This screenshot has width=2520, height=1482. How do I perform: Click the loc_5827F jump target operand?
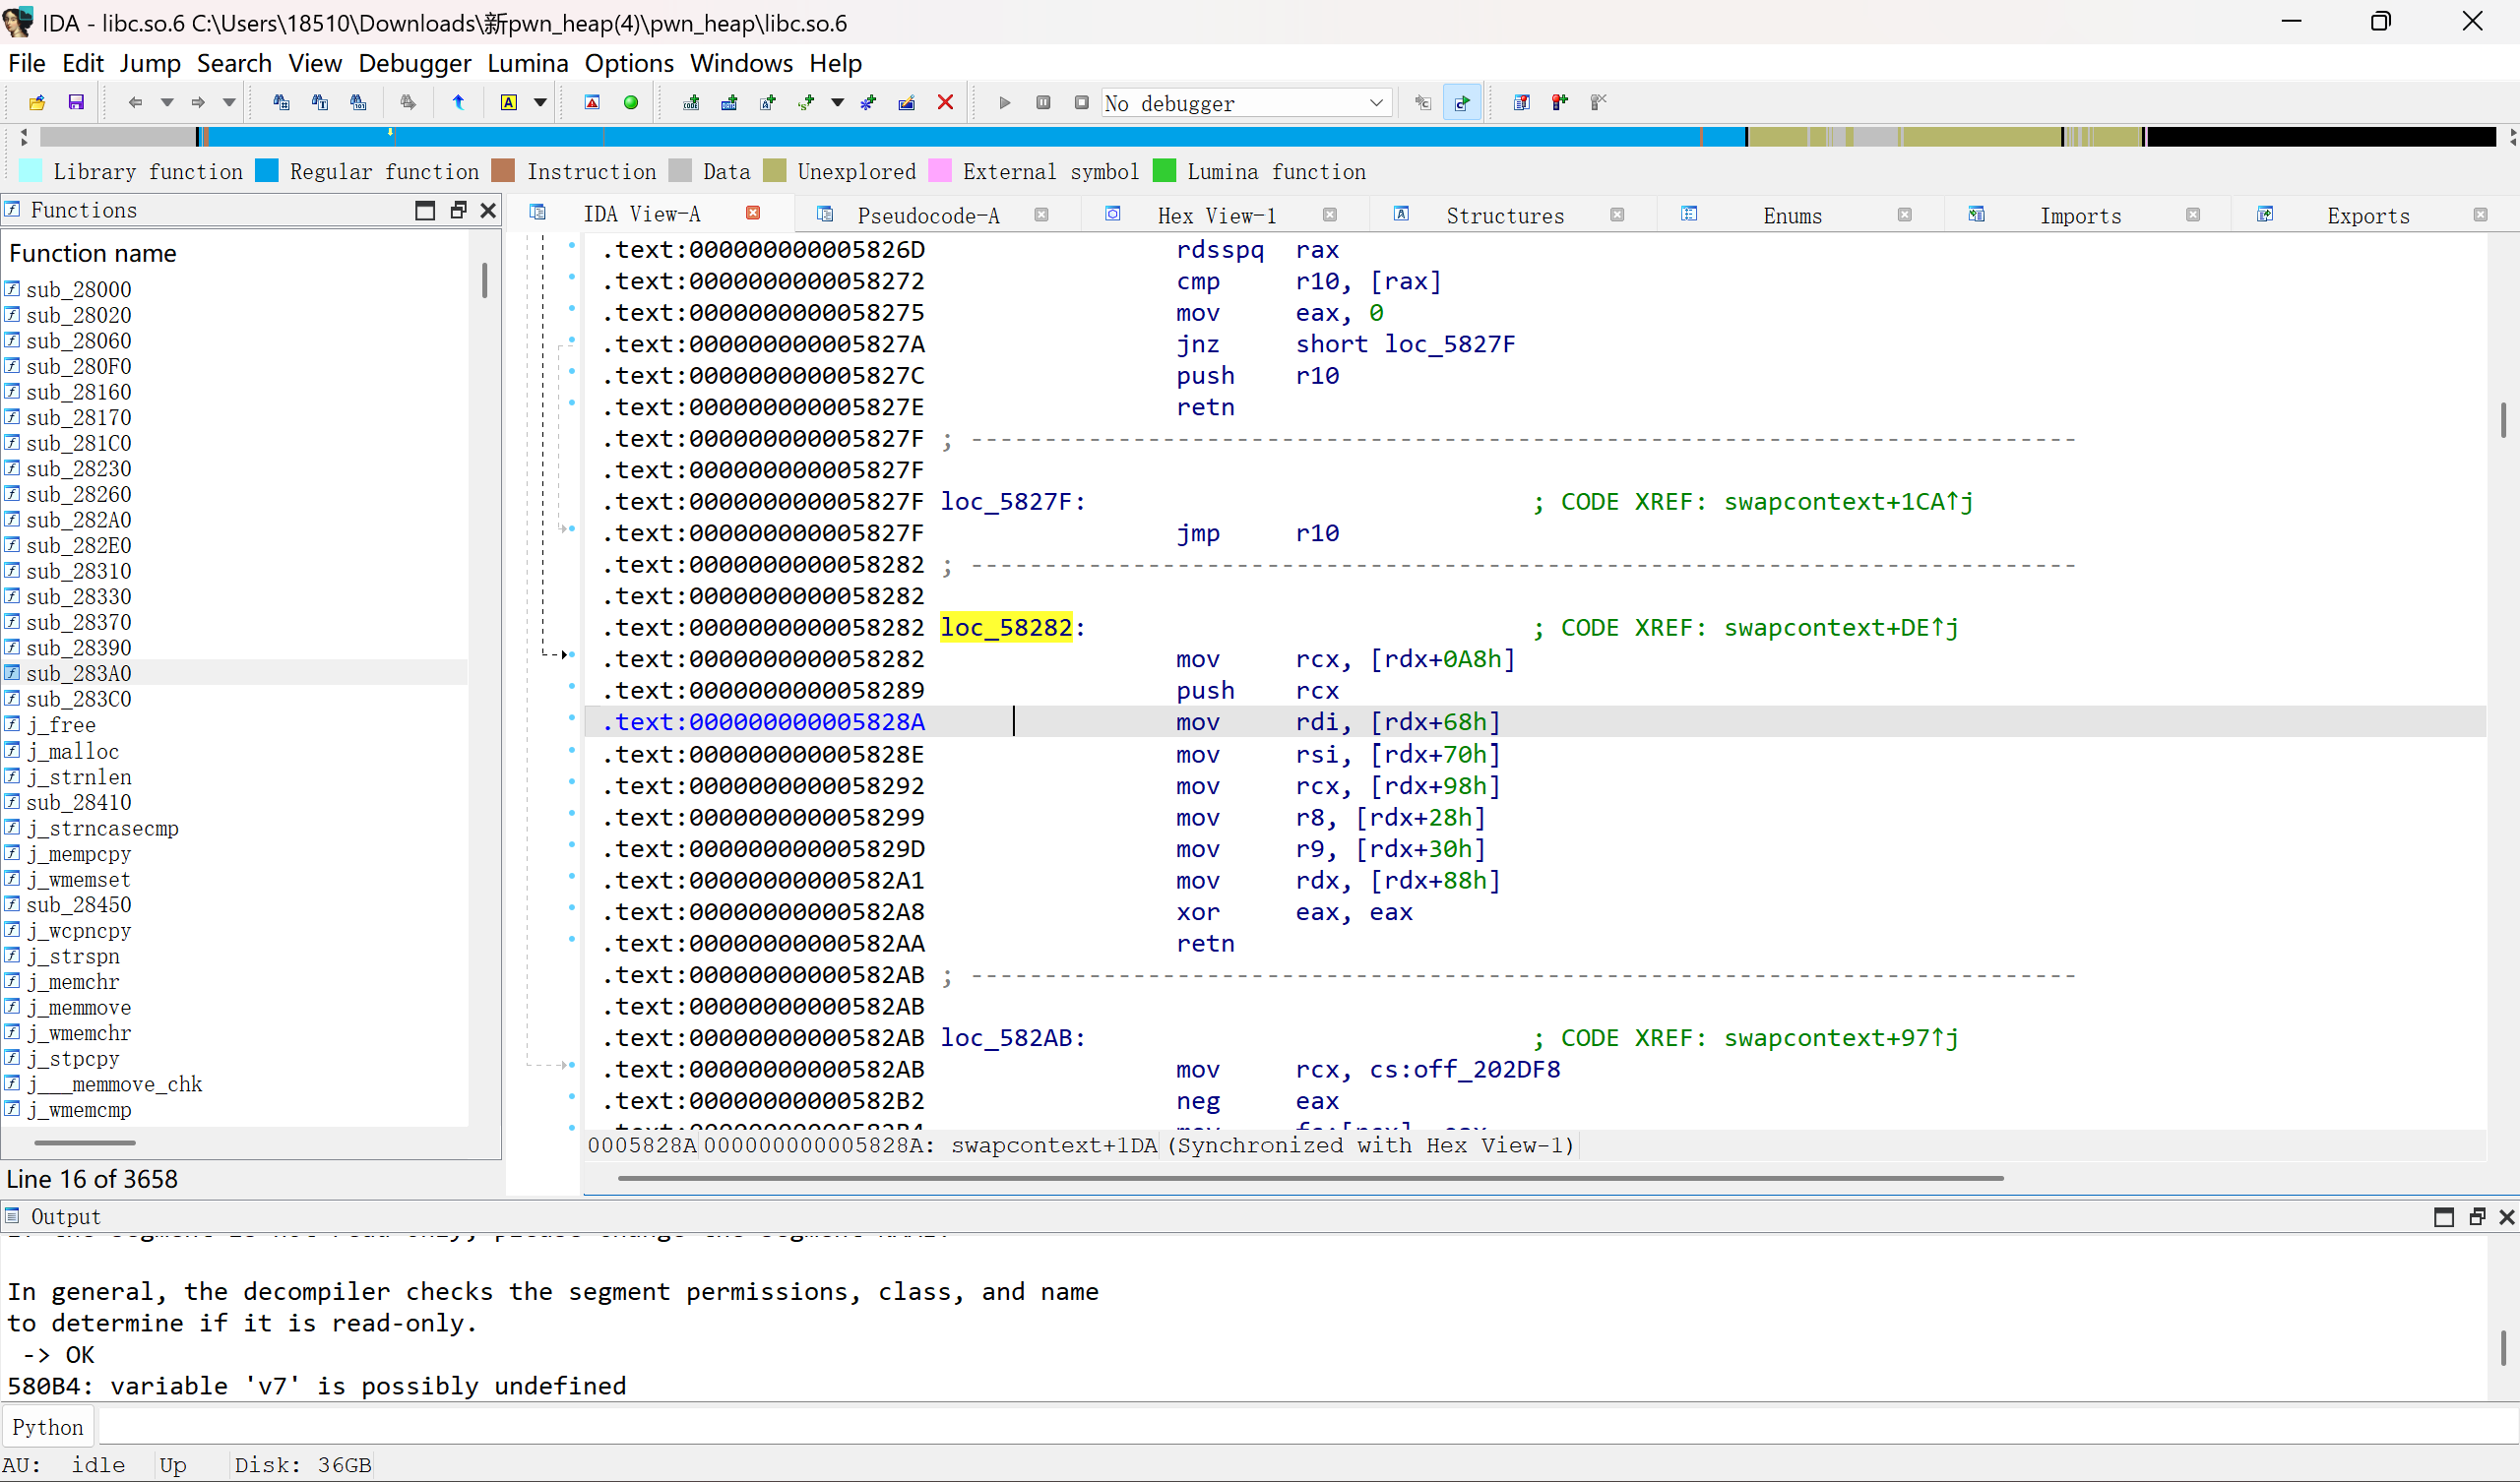coord(1450,344)
